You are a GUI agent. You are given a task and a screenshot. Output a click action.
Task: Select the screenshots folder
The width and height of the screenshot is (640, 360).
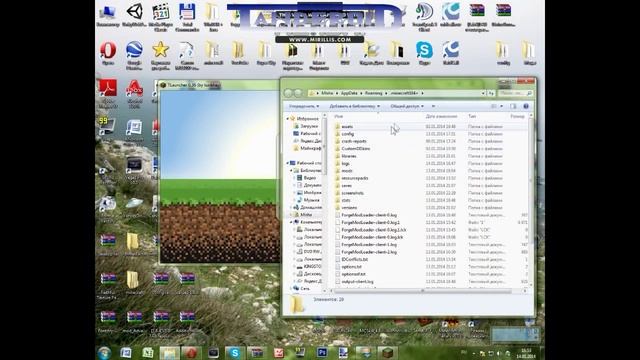[x=352, y=193]
